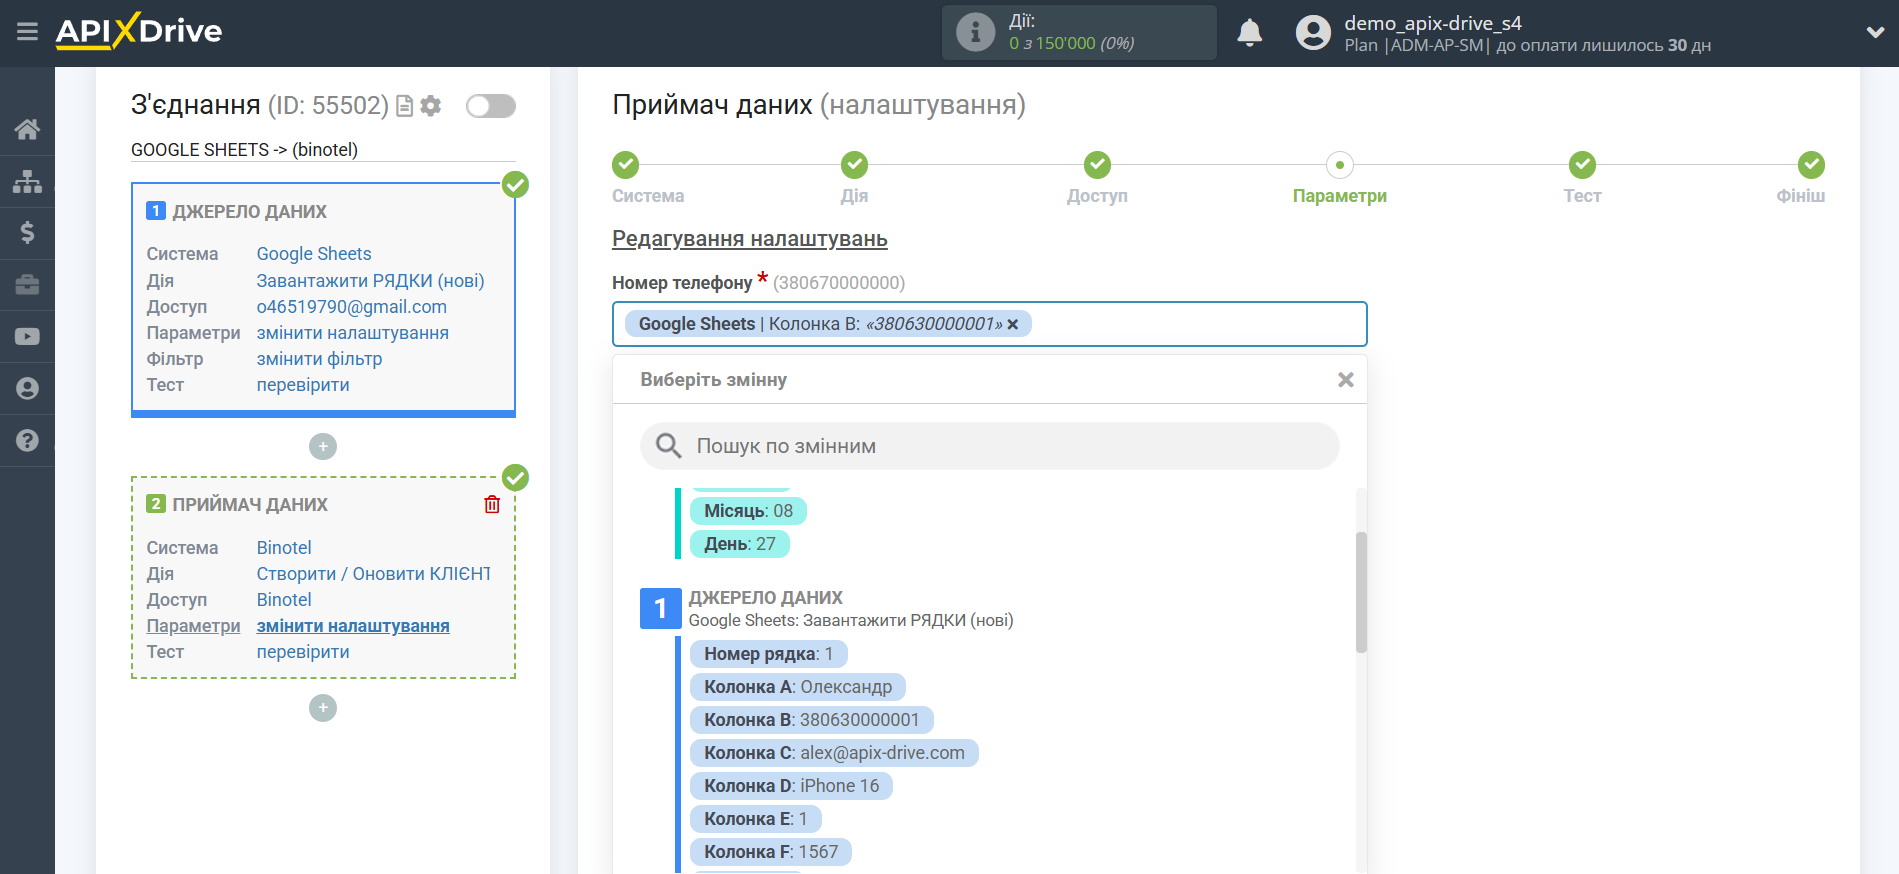This screenshot has height=874, width=1899.
Task: Close the variable selection dropdown panel
Action: pos(1345,380)
